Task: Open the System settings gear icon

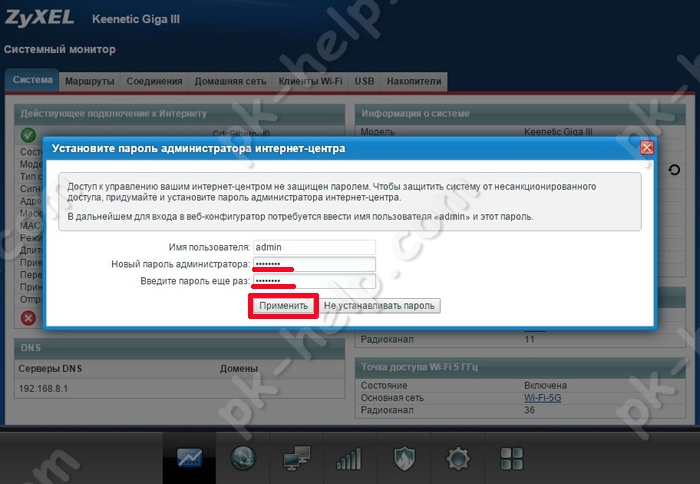Action: pyautogui.click(x=458, y=459)
